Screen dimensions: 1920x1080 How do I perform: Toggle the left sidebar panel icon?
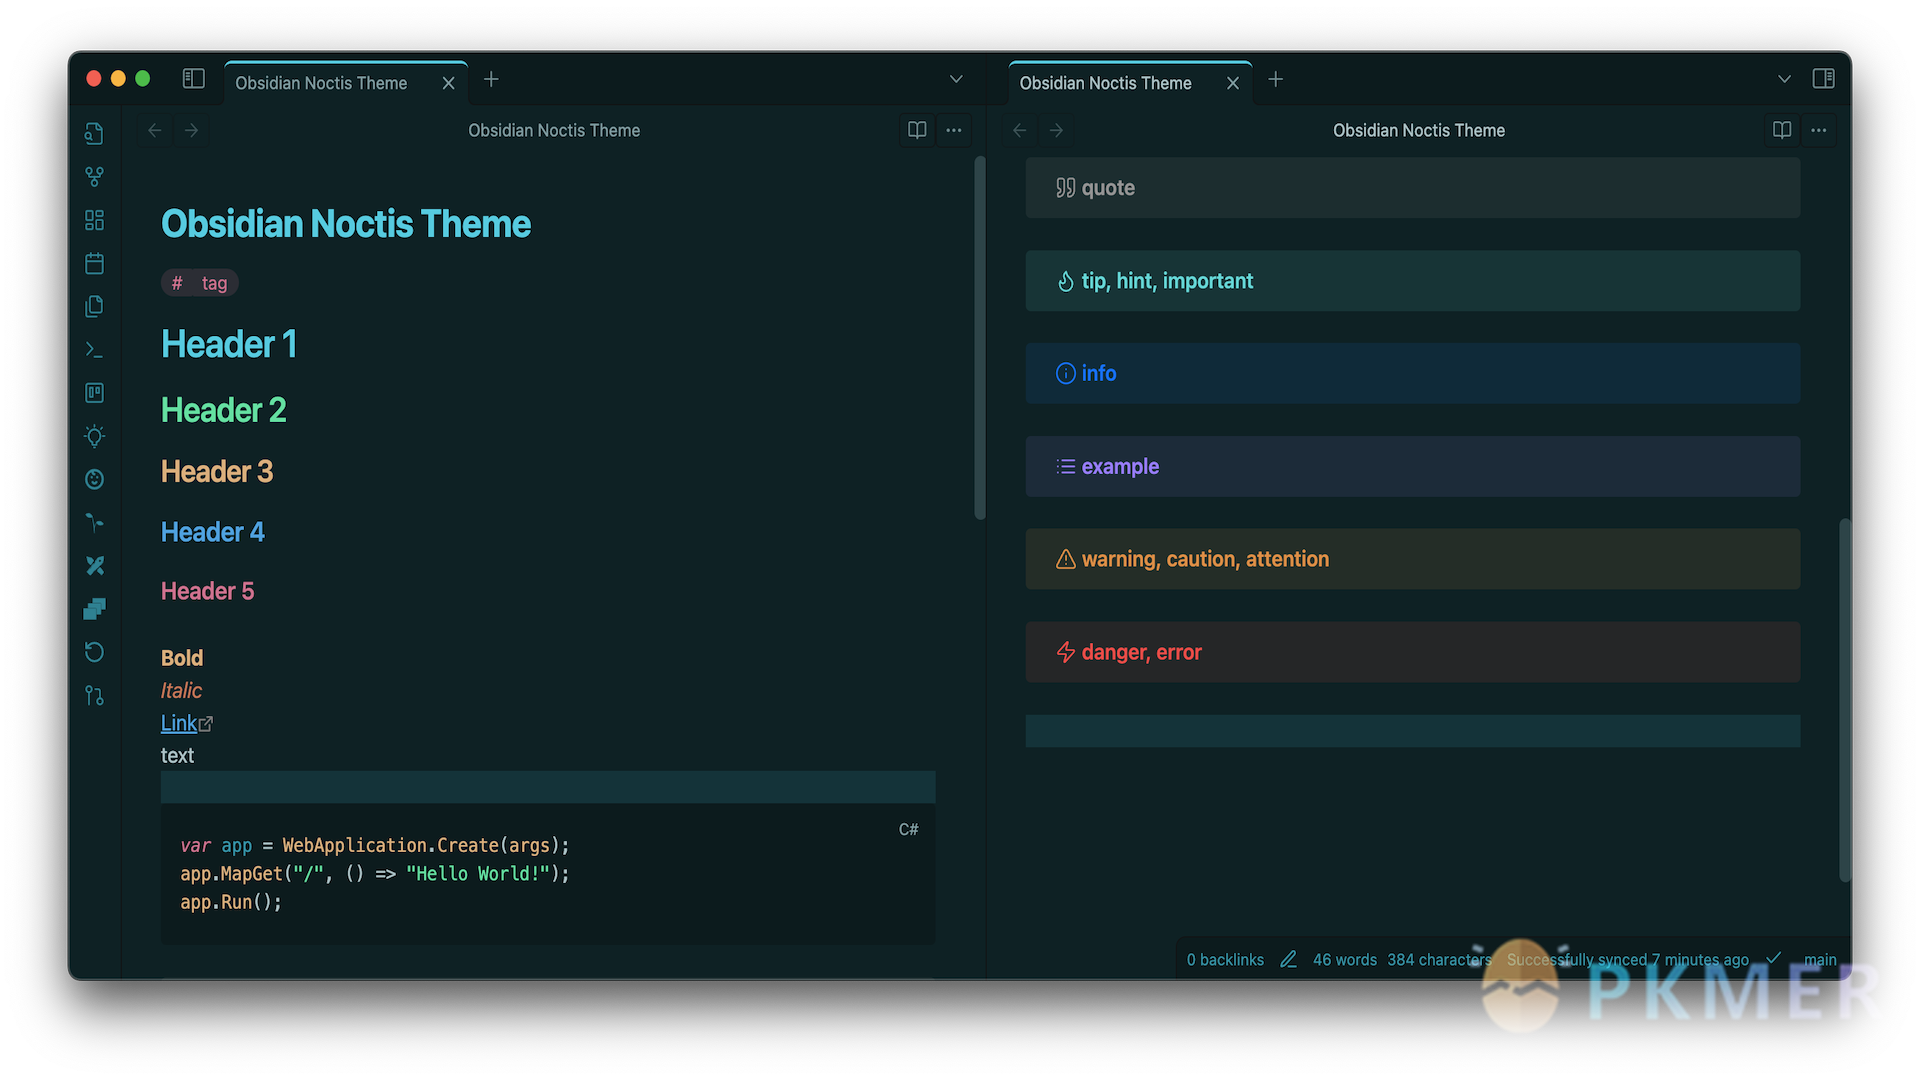tap(193, 79)
